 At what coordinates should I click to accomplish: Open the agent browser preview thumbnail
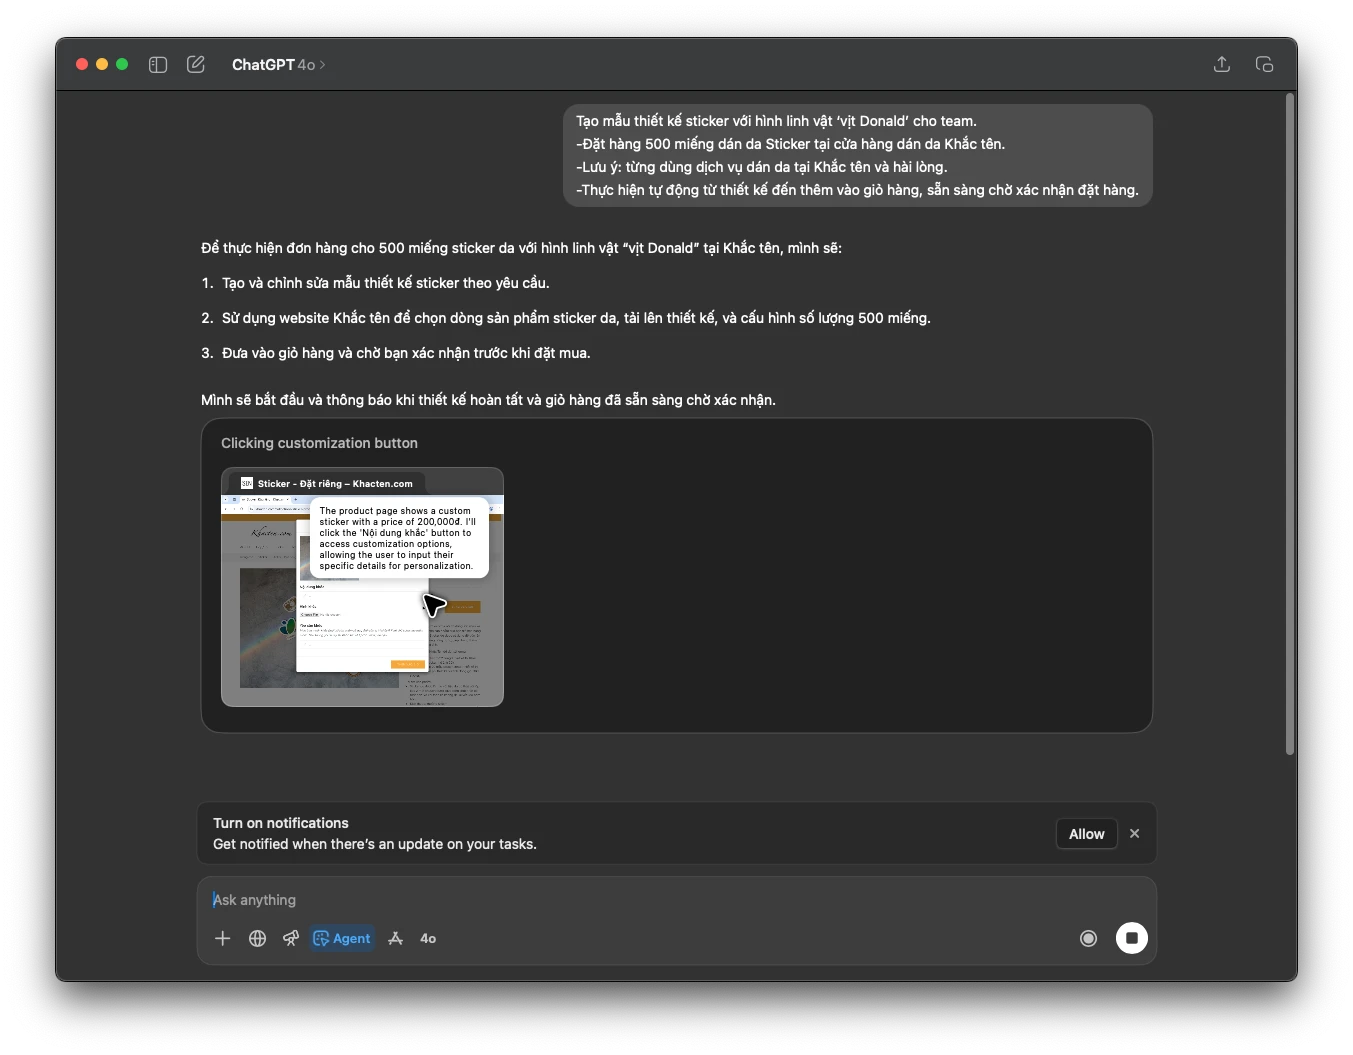362,587
